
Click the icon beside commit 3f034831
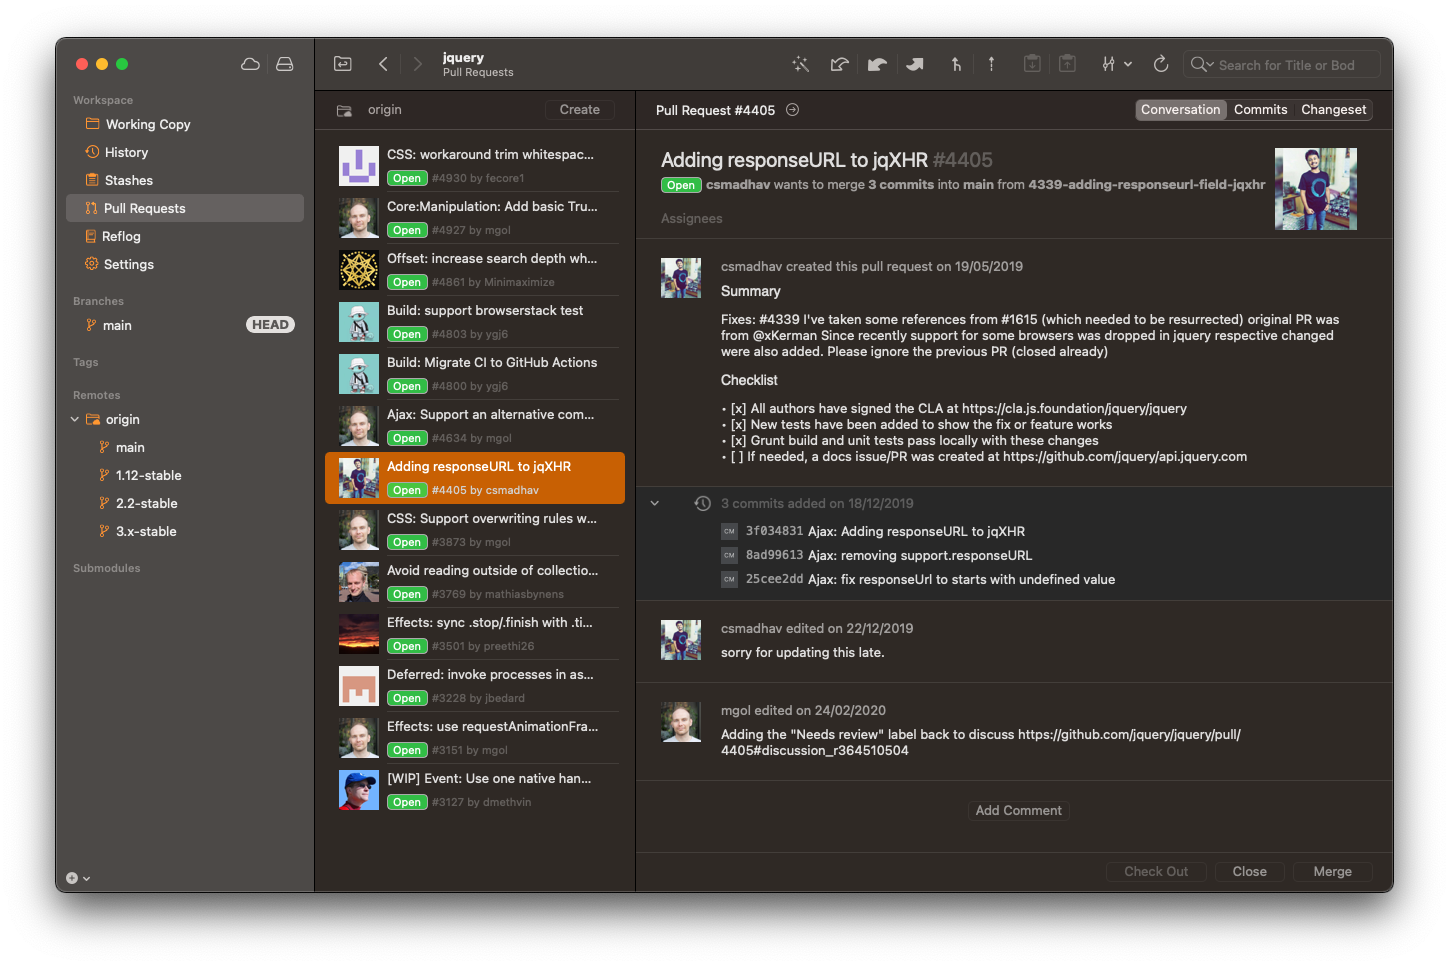729,531
